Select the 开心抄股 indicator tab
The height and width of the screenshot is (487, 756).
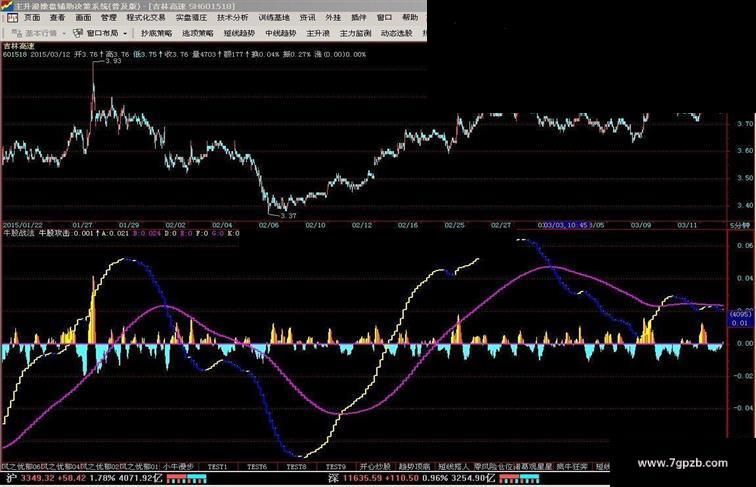(375, 467)
